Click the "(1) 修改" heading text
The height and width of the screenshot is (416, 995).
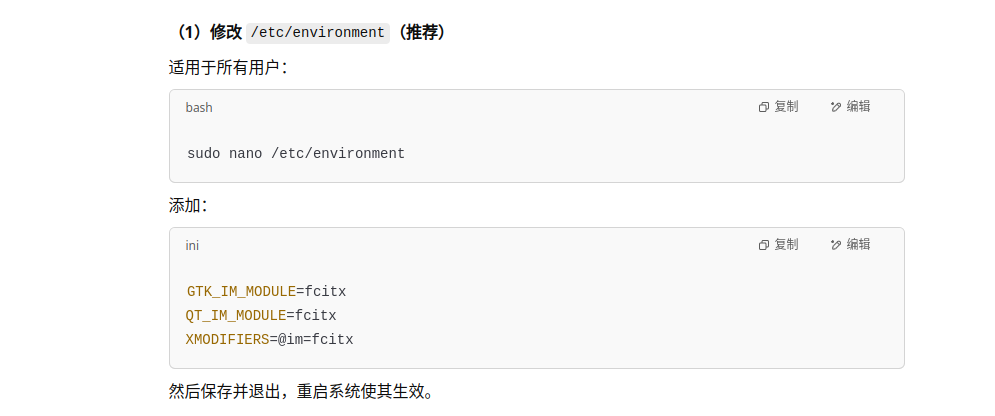[209, 32]
